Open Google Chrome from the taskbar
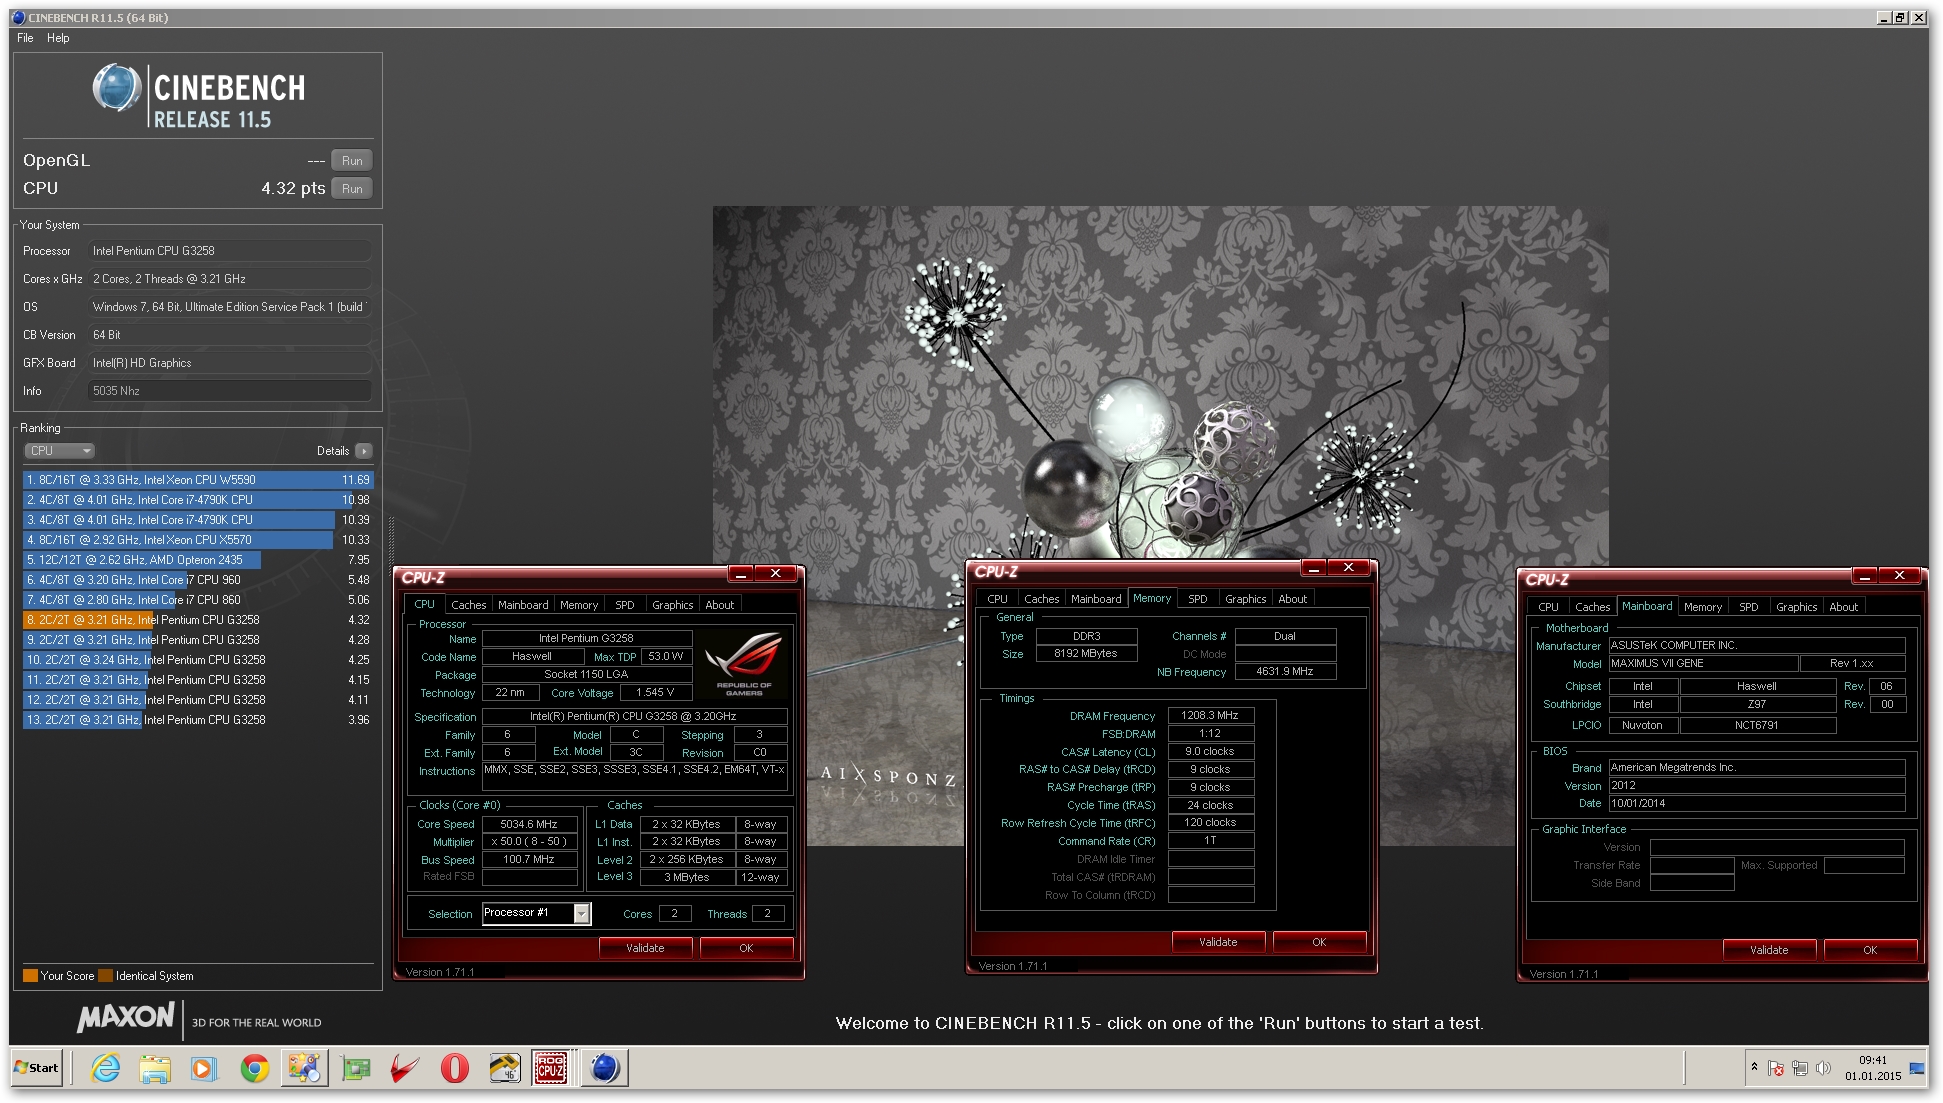The height and width of the screenshot is (1103, 1943). click(254, 1068)
